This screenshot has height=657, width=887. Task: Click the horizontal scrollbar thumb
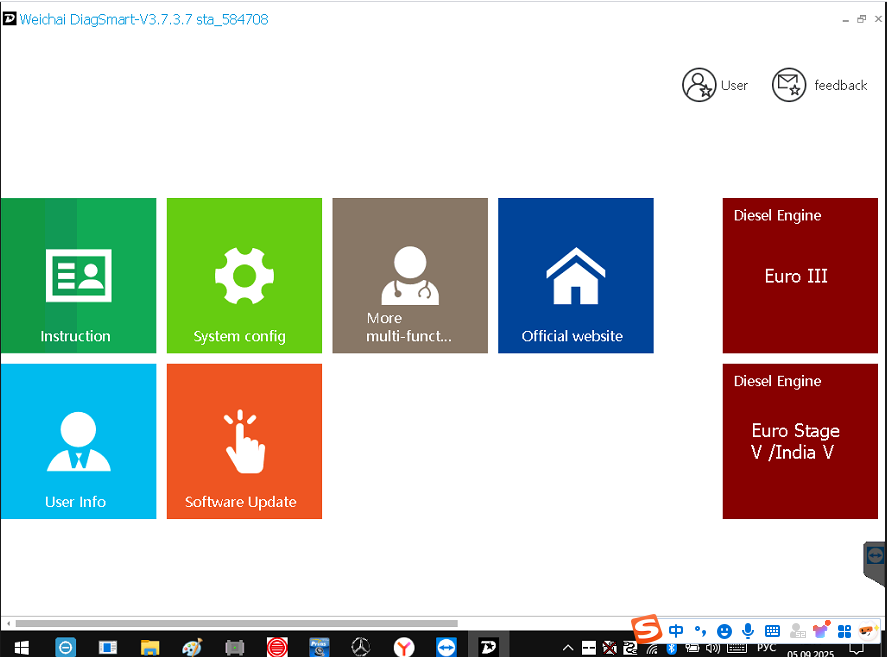pyautogui.click(x=236, y=624)
